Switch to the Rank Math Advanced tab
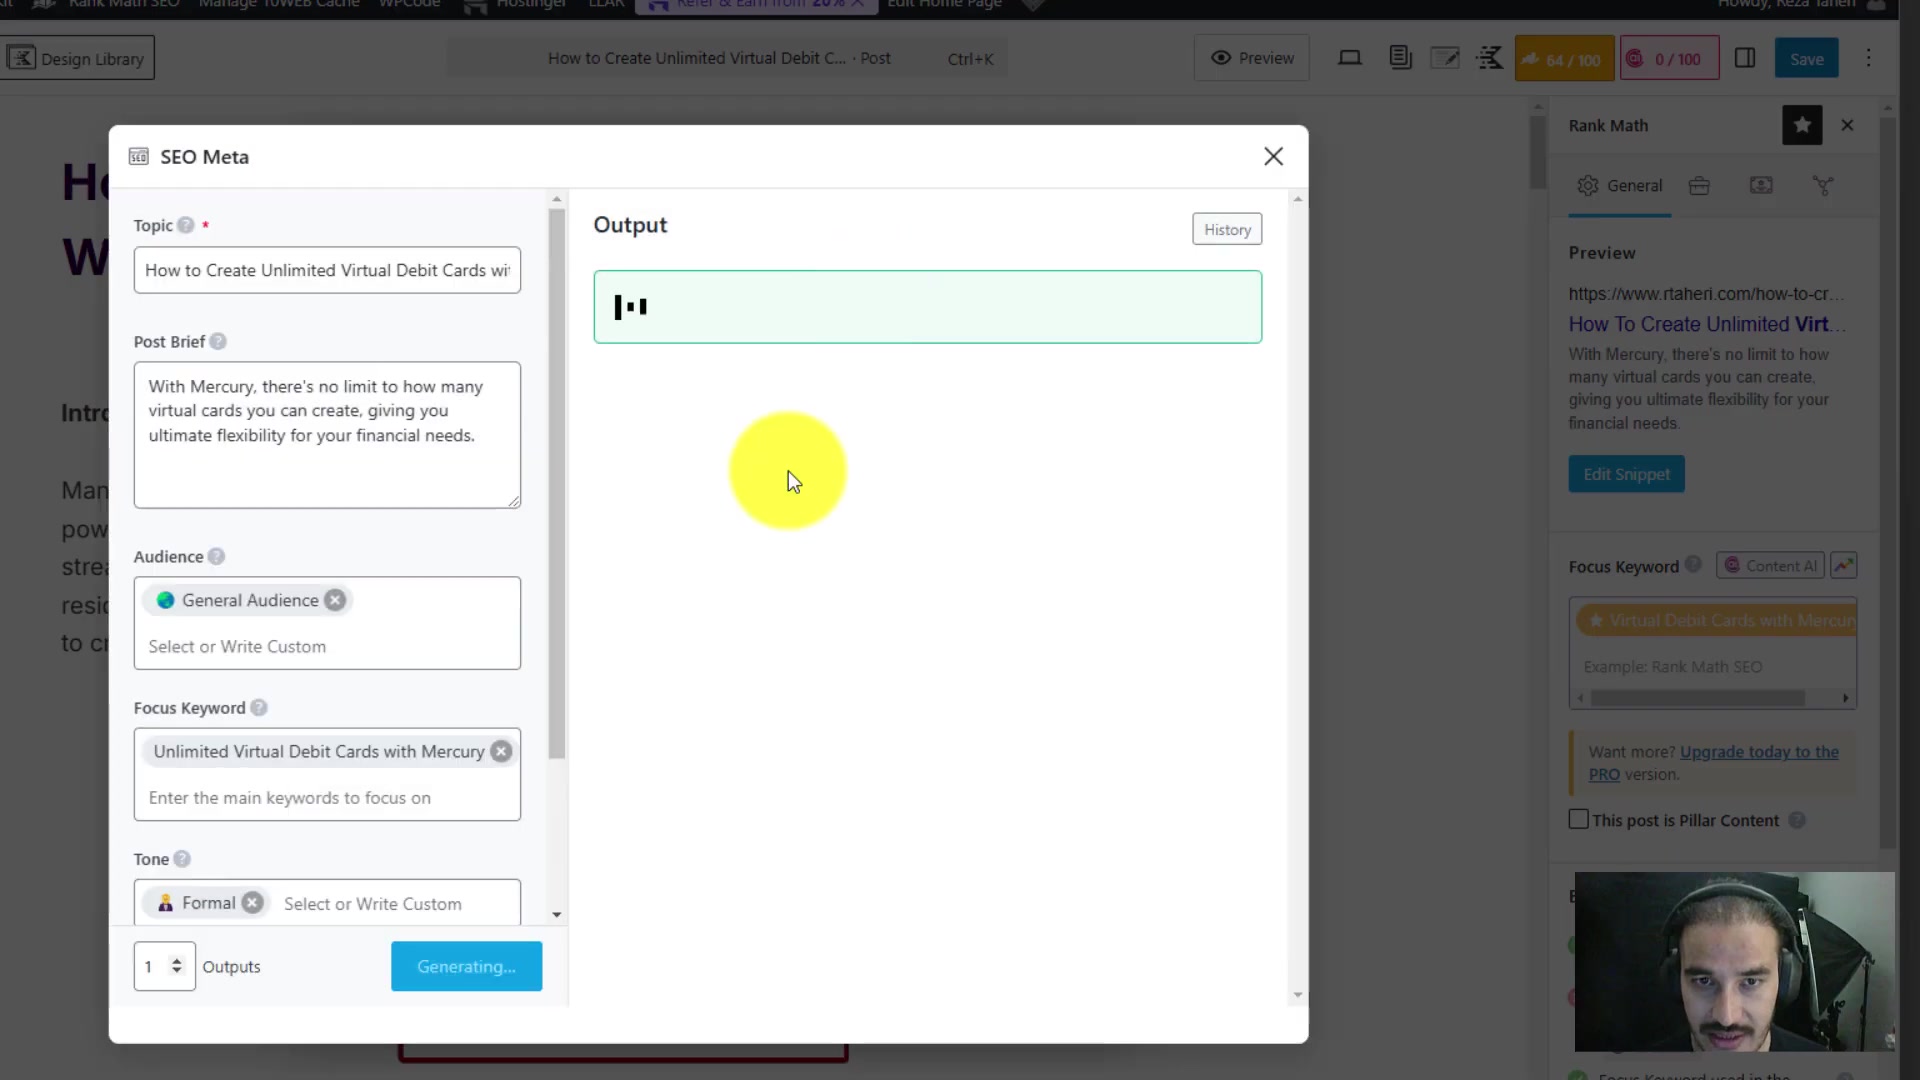This screenshot has width=1920, height=1080. point(1699,186)
